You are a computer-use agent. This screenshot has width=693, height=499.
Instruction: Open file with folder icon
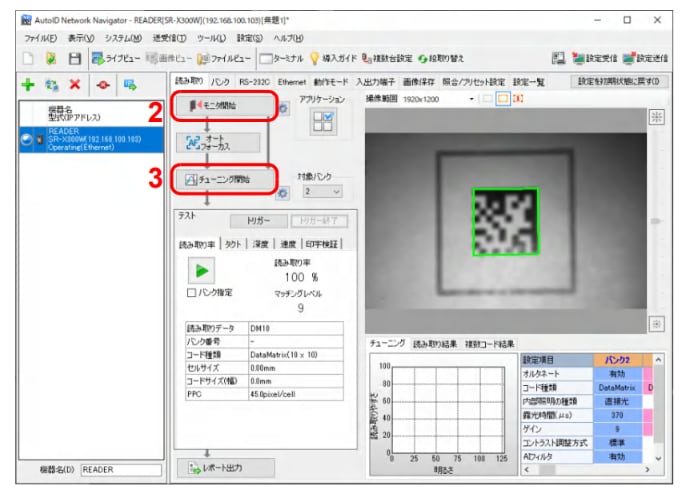click(x=51, y=58)
